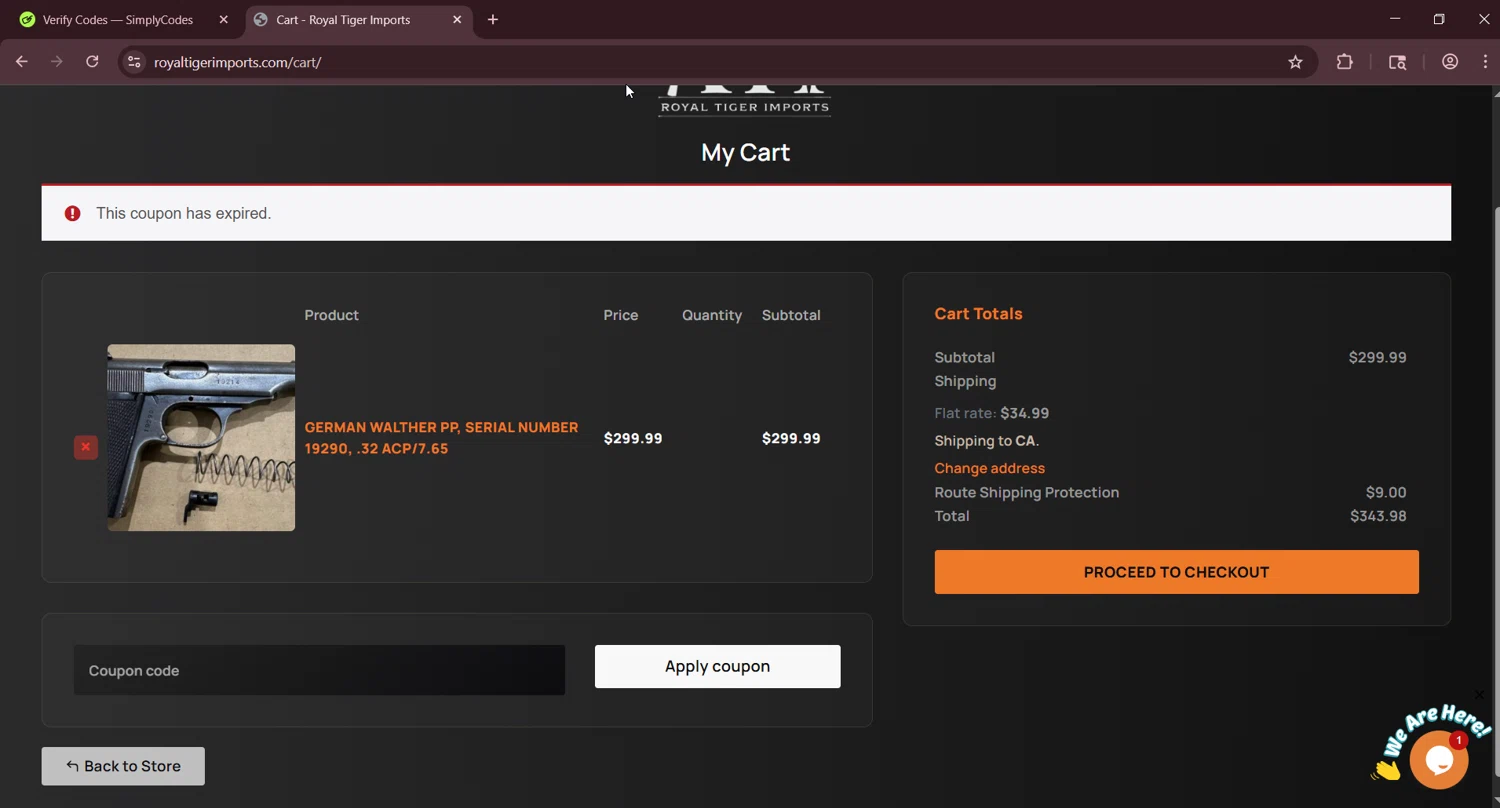Bookmark this page with the star icon
Image resolution: width=1500 pixels, height=808 pixels.
pos(1295,62)
